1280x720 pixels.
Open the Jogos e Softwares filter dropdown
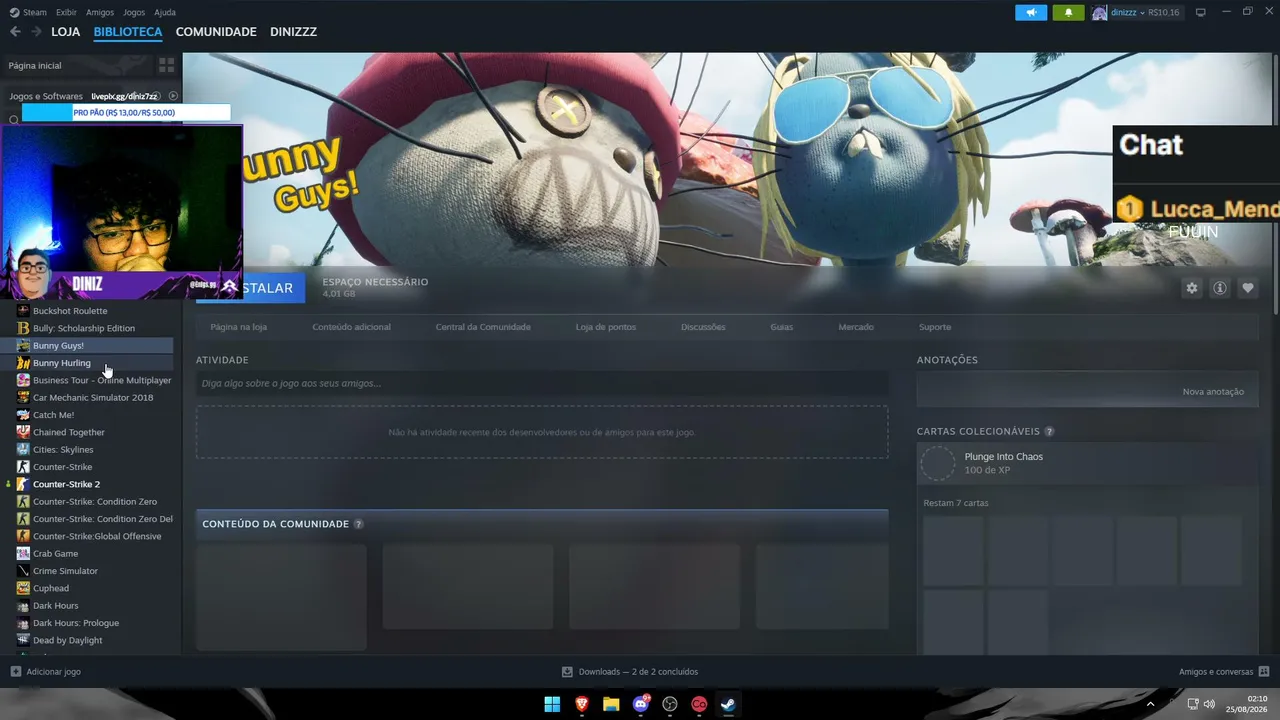coord(46,96)
